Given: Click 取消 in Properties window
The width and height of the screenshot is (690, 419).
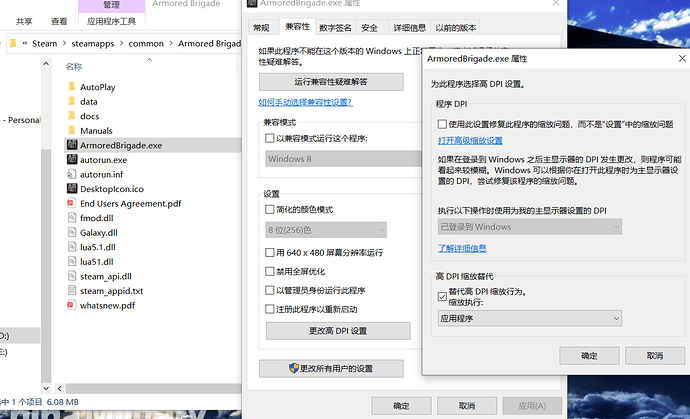Looking at the screenshot, I should coord(467,405).
